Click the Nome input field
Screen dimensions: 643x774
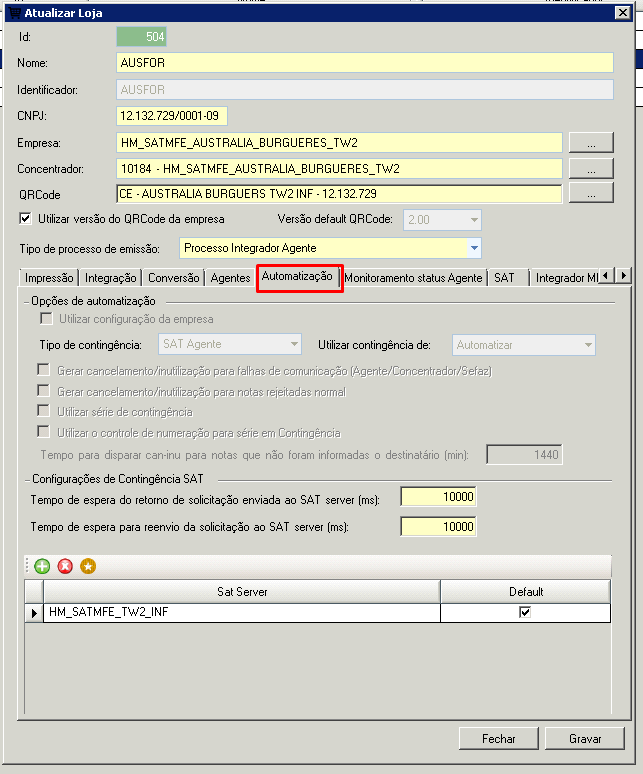(x=364, y=63)
